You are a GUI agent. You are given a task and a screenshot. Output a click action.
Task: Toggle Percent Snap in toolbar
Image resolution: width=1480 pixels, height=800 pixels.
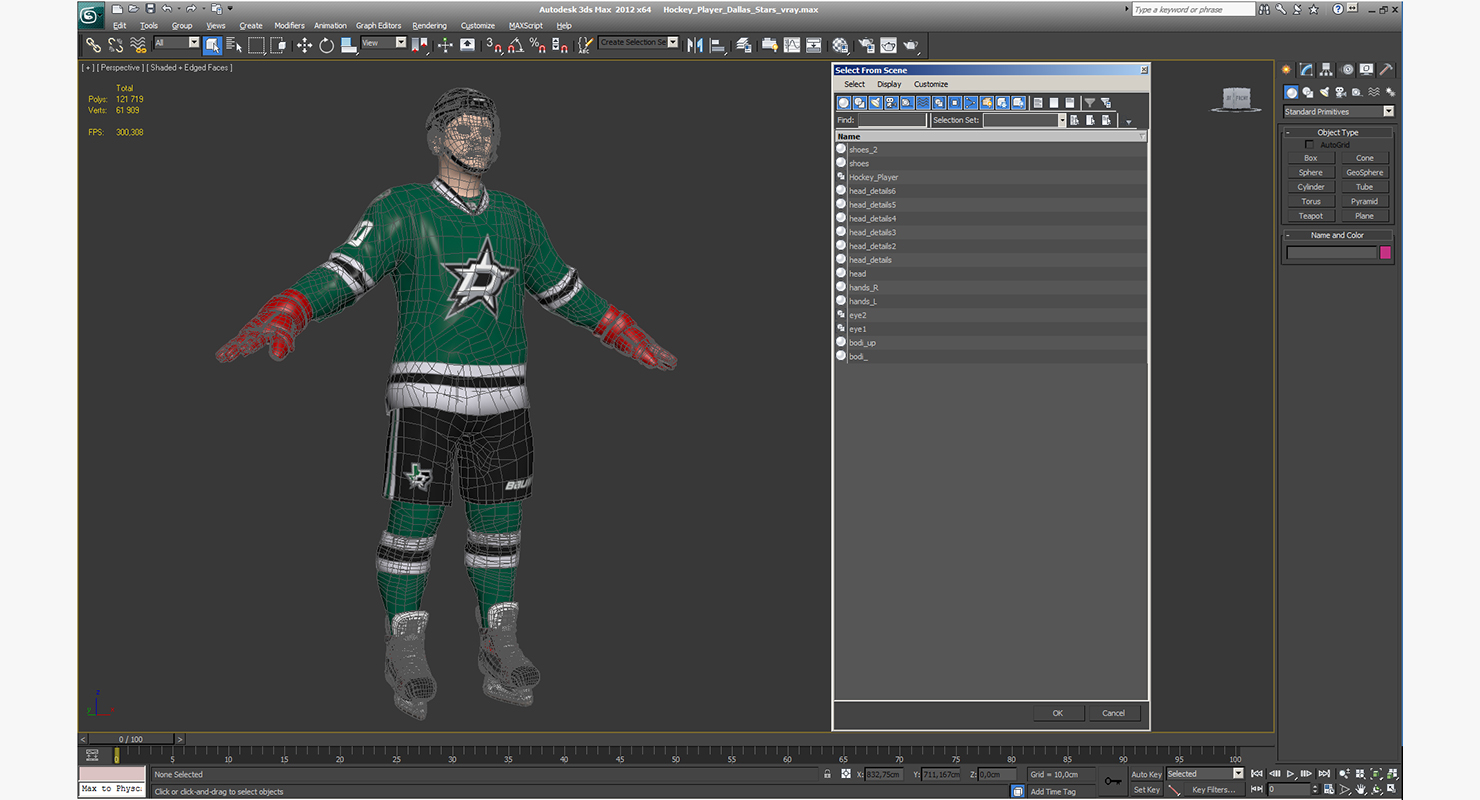537,45
